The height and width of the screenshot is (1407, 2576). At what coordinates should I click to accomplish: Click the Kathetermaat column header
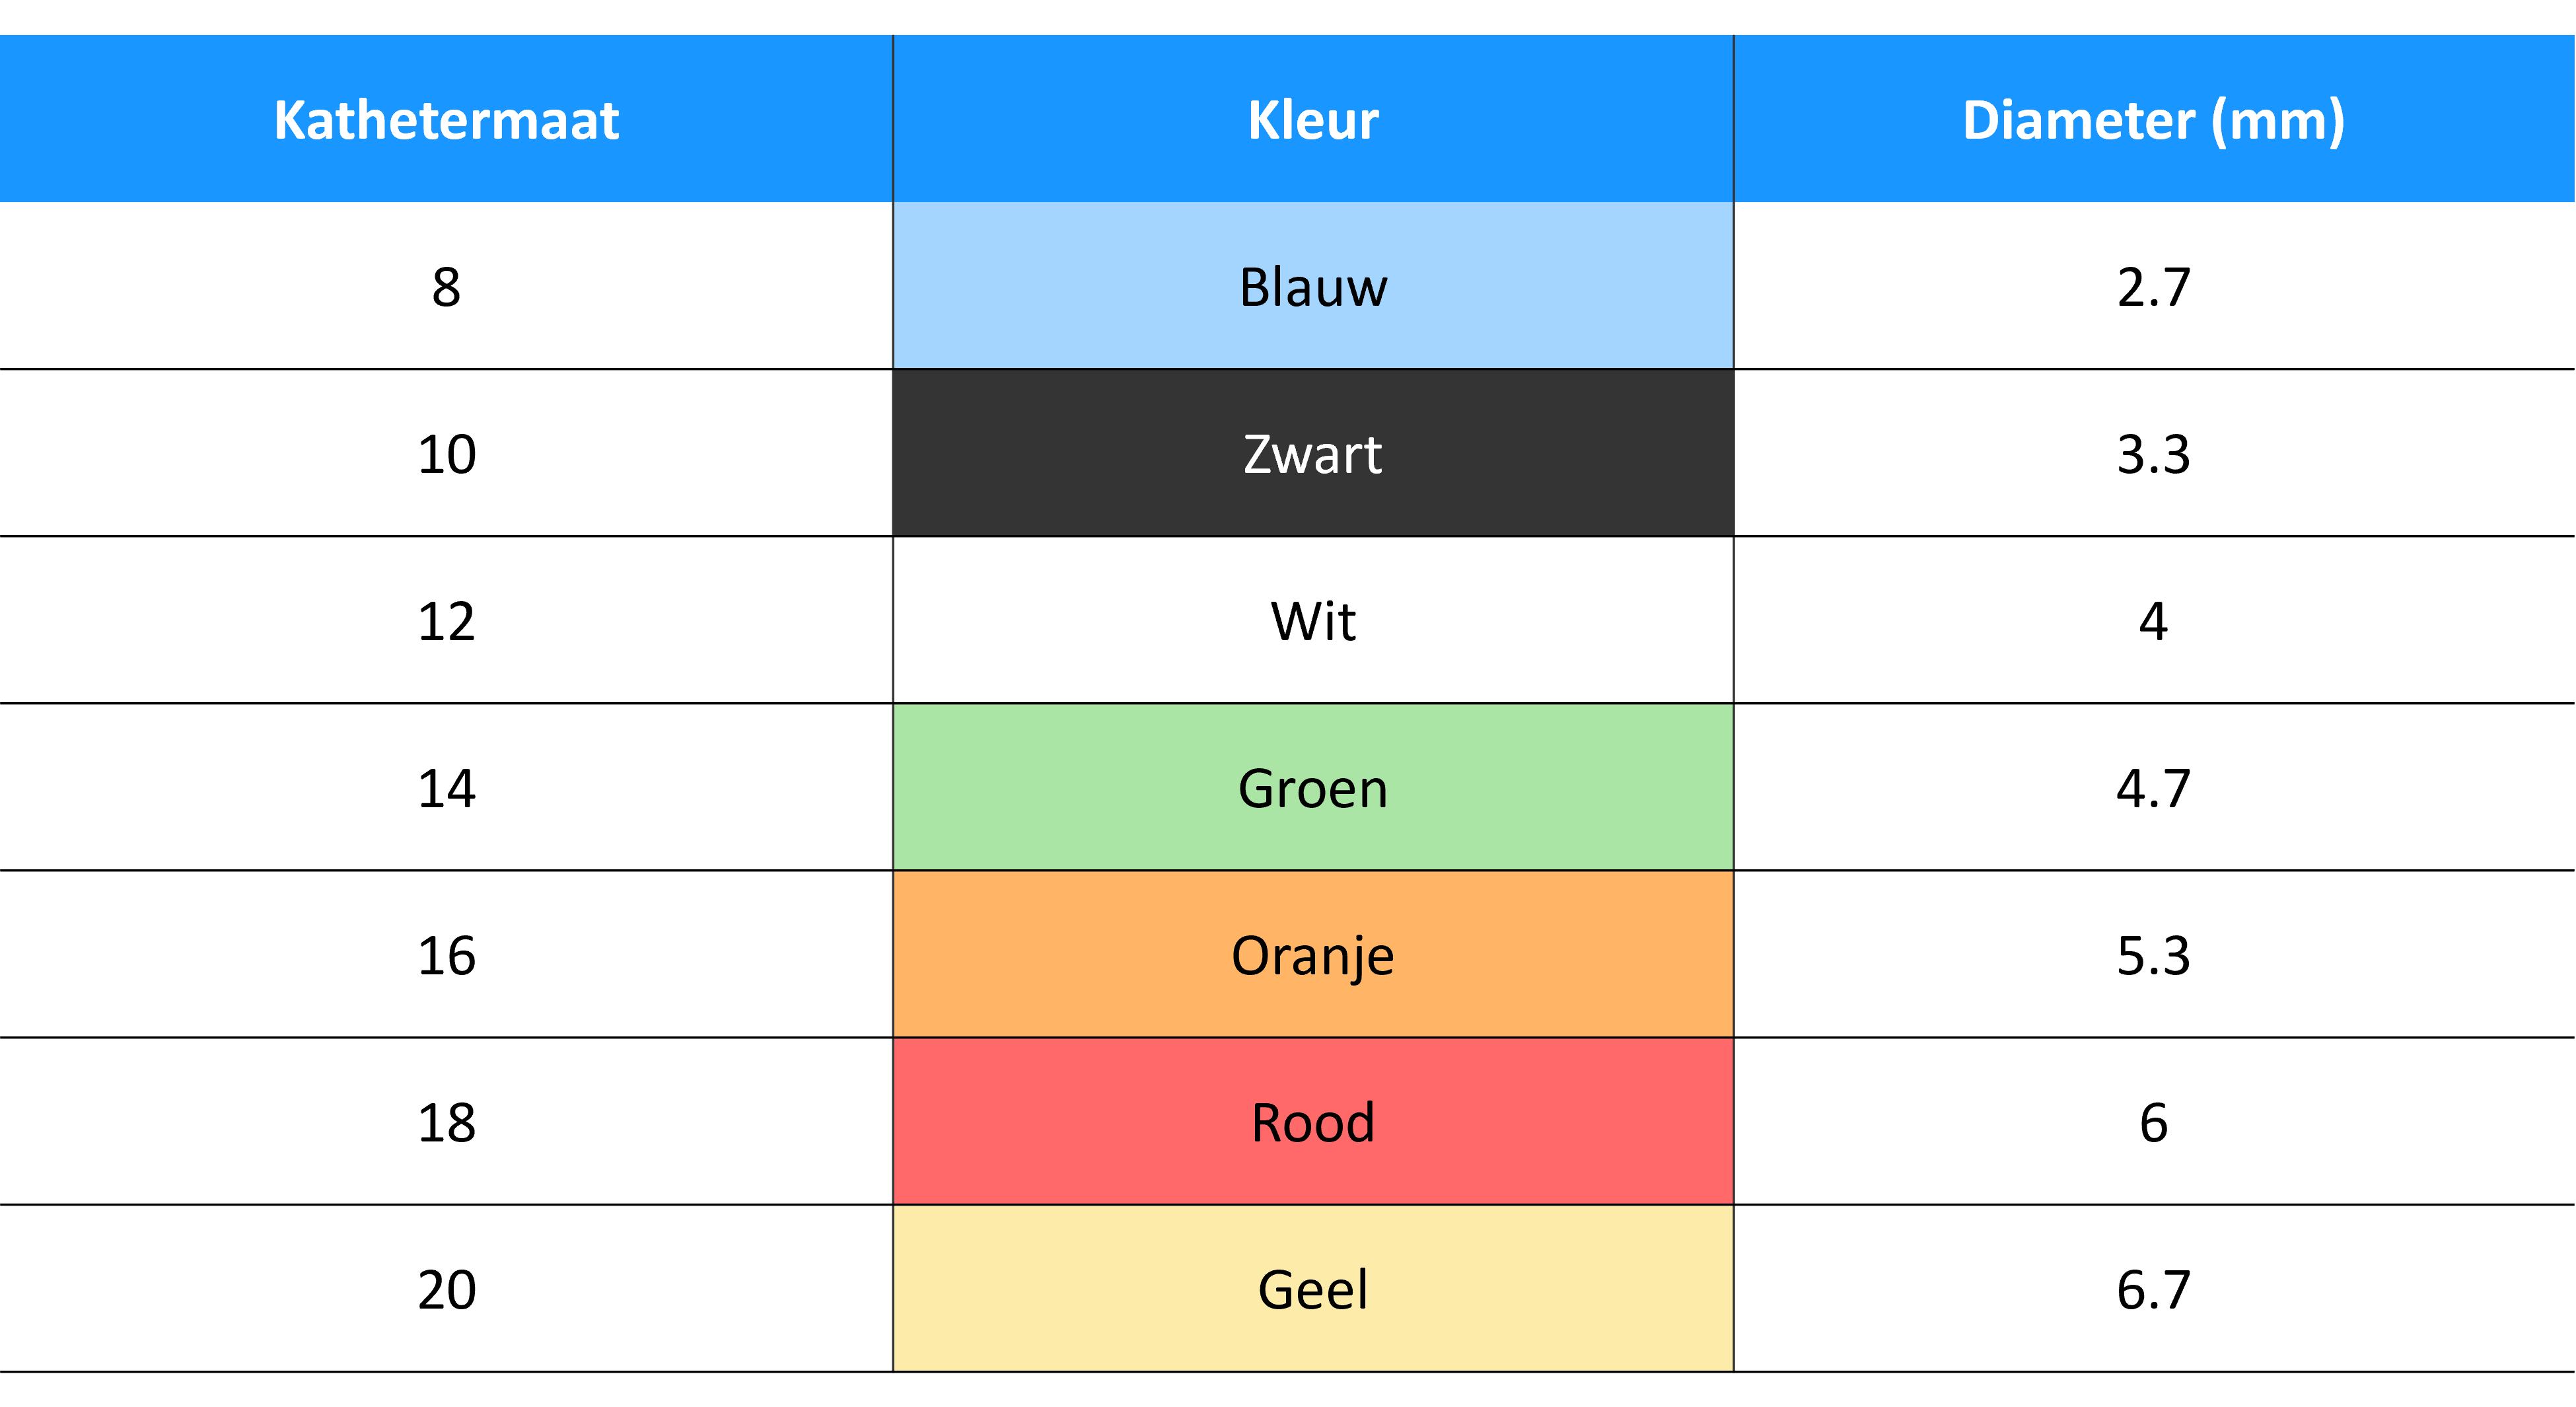click(446, 119)
